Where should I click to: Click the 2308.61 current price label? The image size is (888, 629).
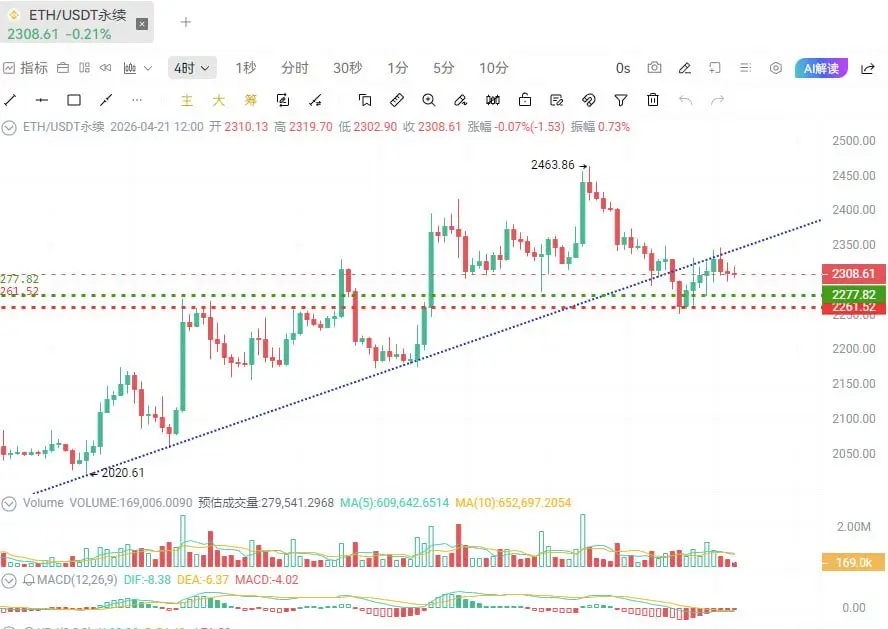click(x=853, y=274)
